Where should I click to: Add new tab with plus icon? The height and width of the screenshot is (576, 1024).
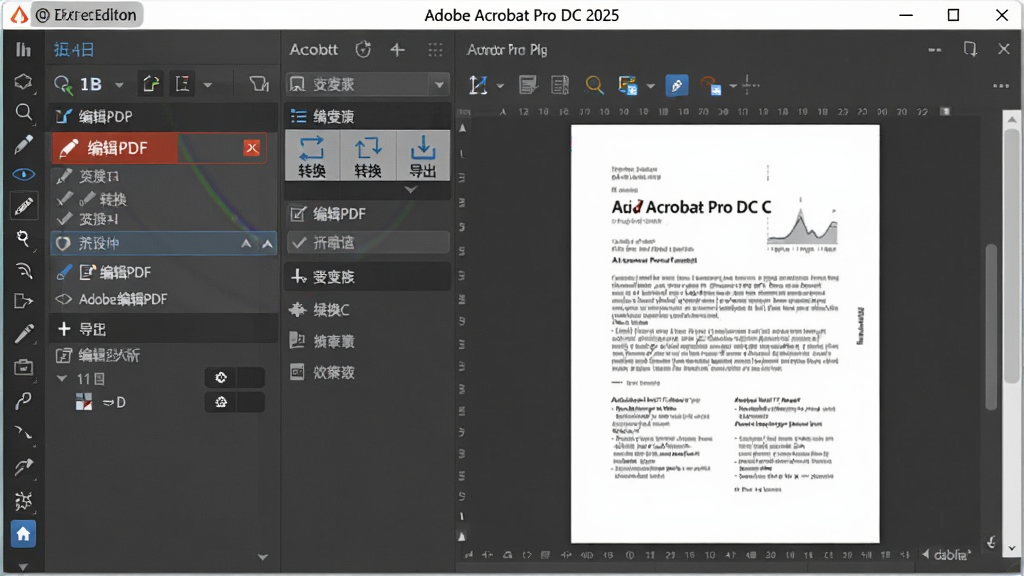[397, 50]
